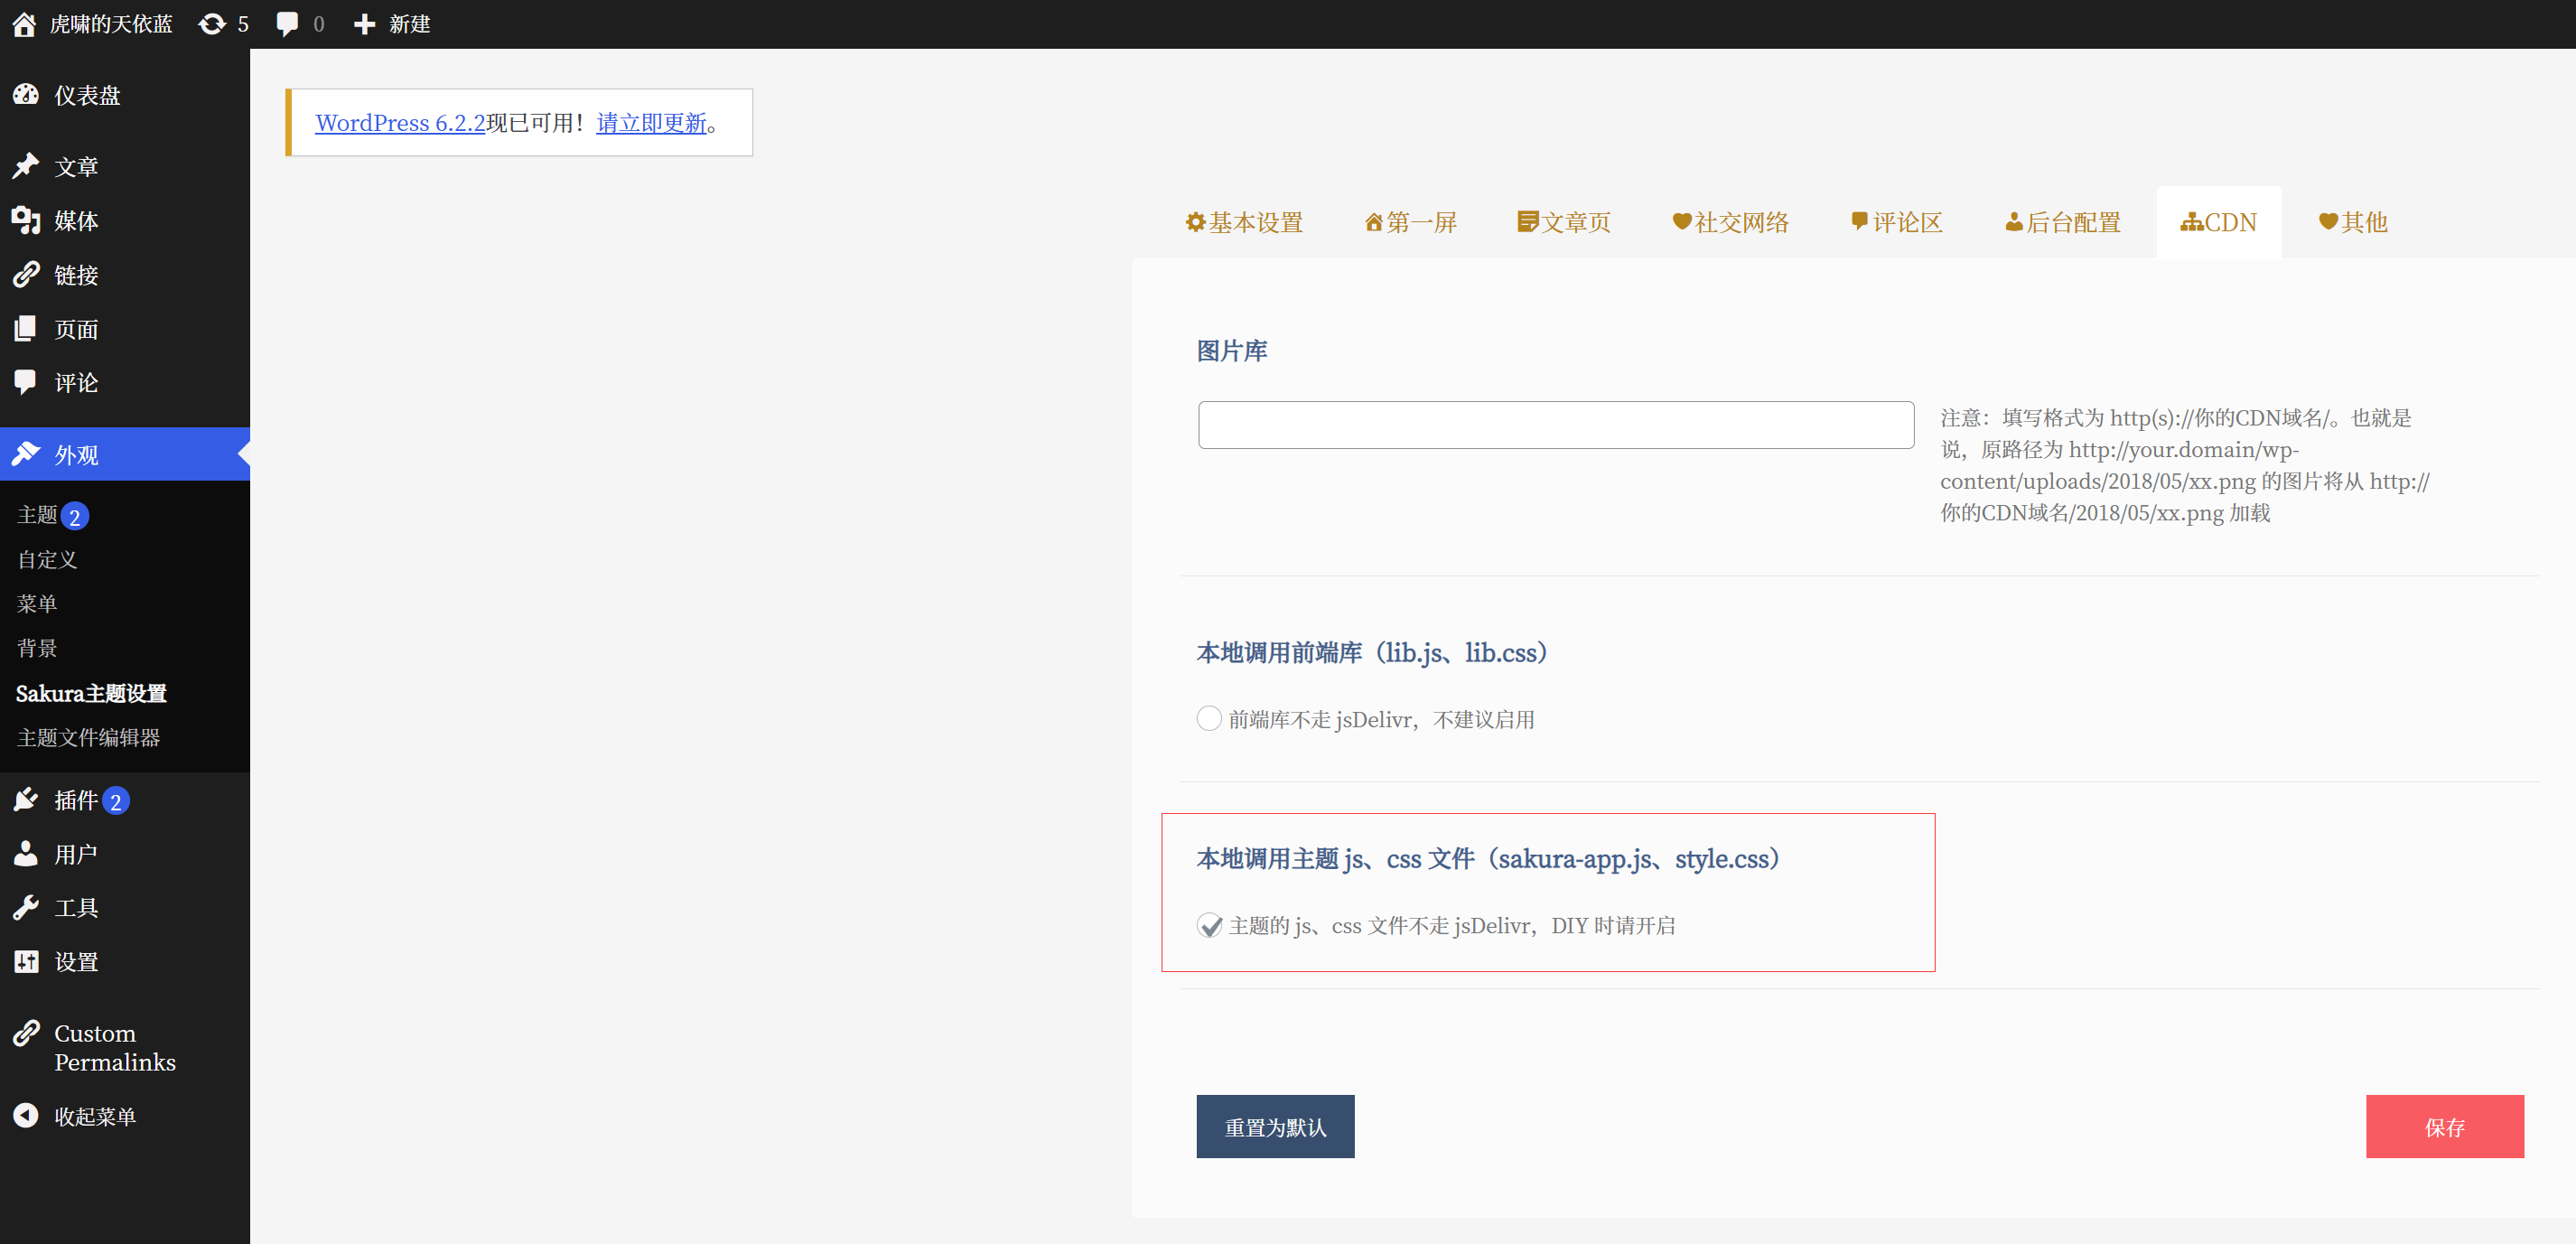
Task: Enable 前端库不走 jsDelivr checkbox
Action: [1209, 719]
